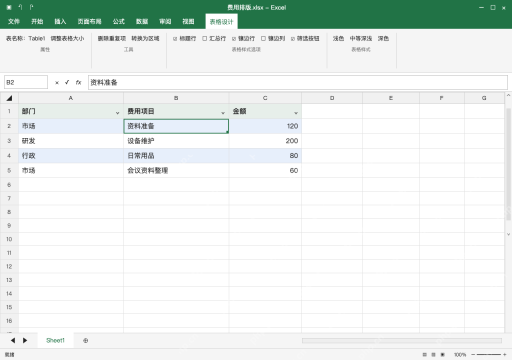Enable the 镶边列 checkbox
This screenshot has height=360, width=512.
pyautogui.click(x=263, y=39)
